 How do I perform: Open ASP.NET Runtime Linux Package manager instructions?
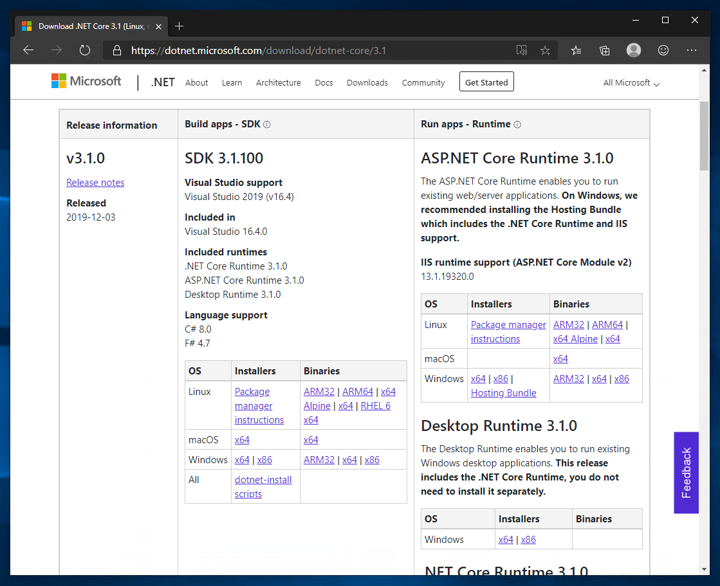pos(508,332)
